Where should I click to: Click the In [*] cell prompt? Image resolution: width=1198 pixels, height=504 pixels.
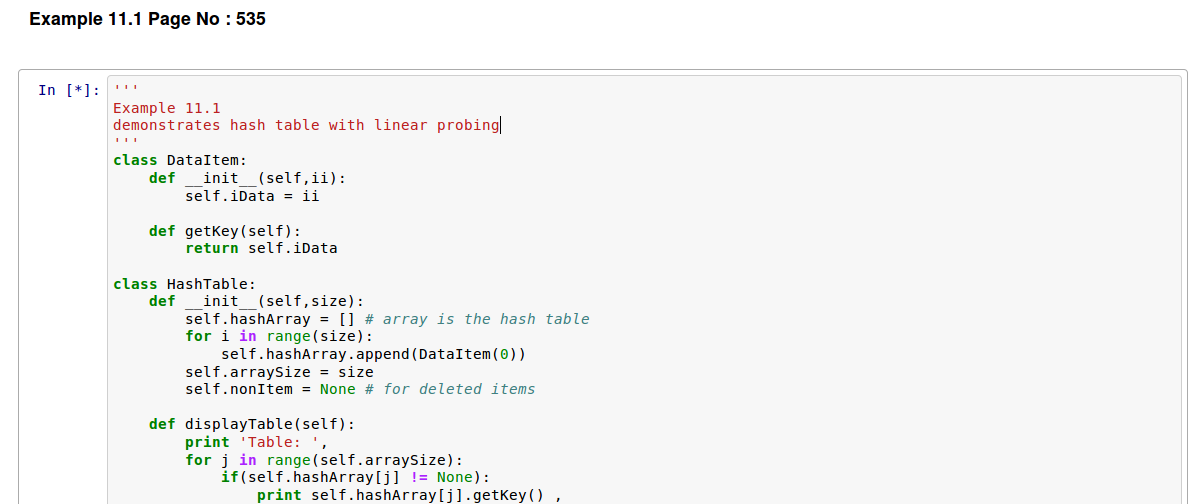point(69,90)
